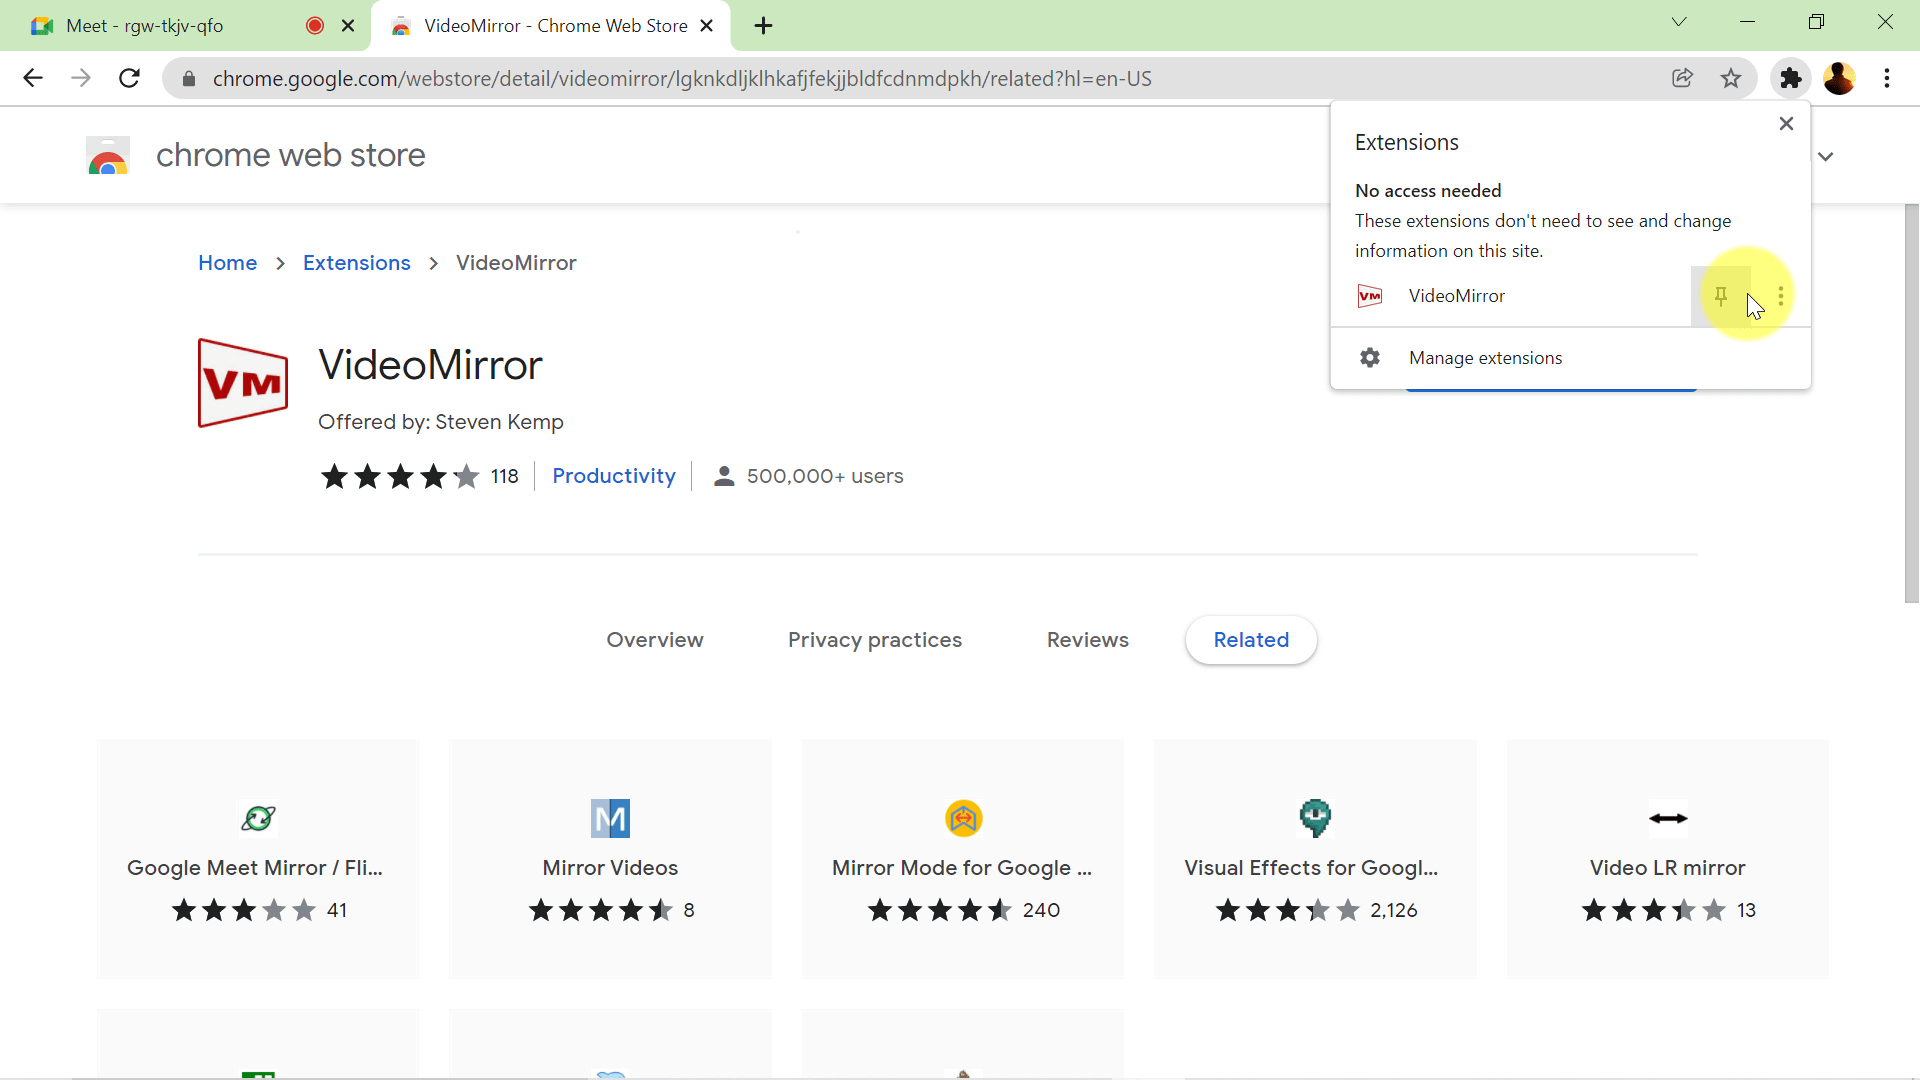This screenshot has width=1920, height=1080.
Task: Click 500,000+ users text
Action: point(825,476)
